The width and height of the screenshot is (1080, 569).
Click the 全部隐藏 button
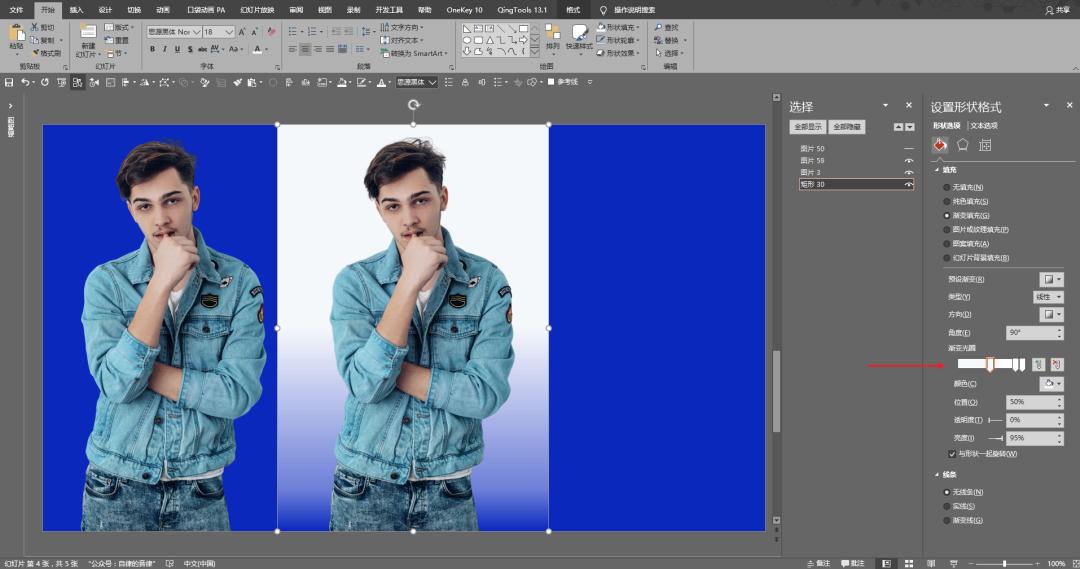click(x=847, y=127)
